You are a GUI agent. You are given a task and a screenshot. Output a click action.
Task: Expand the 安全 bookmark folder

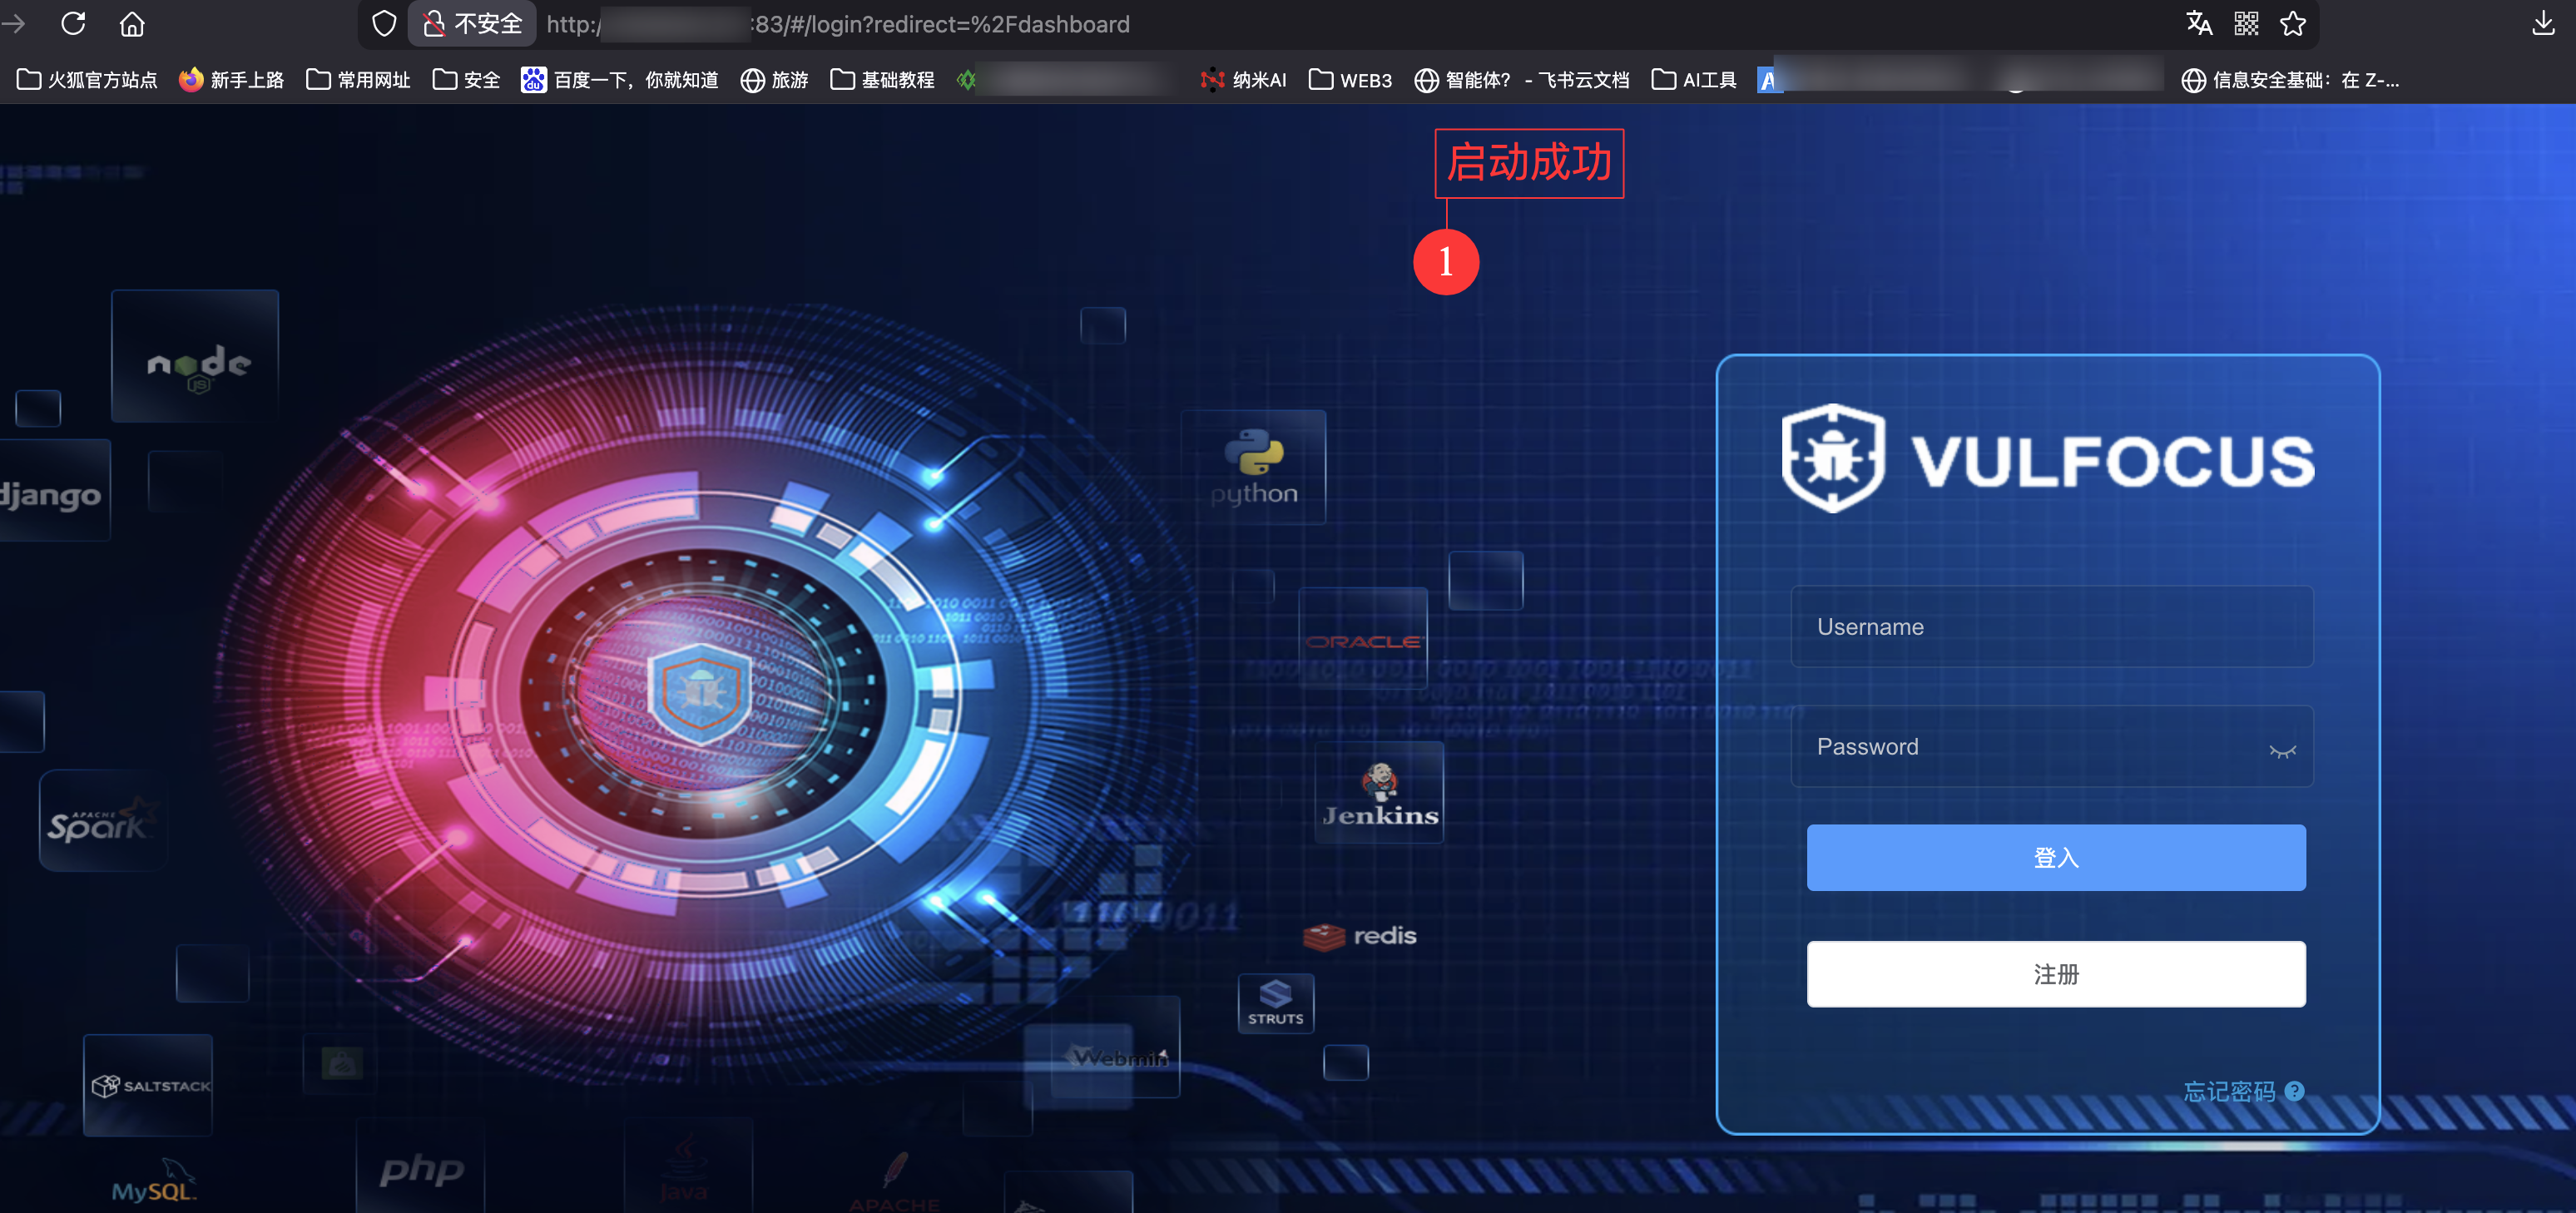[x=466, y=80]
